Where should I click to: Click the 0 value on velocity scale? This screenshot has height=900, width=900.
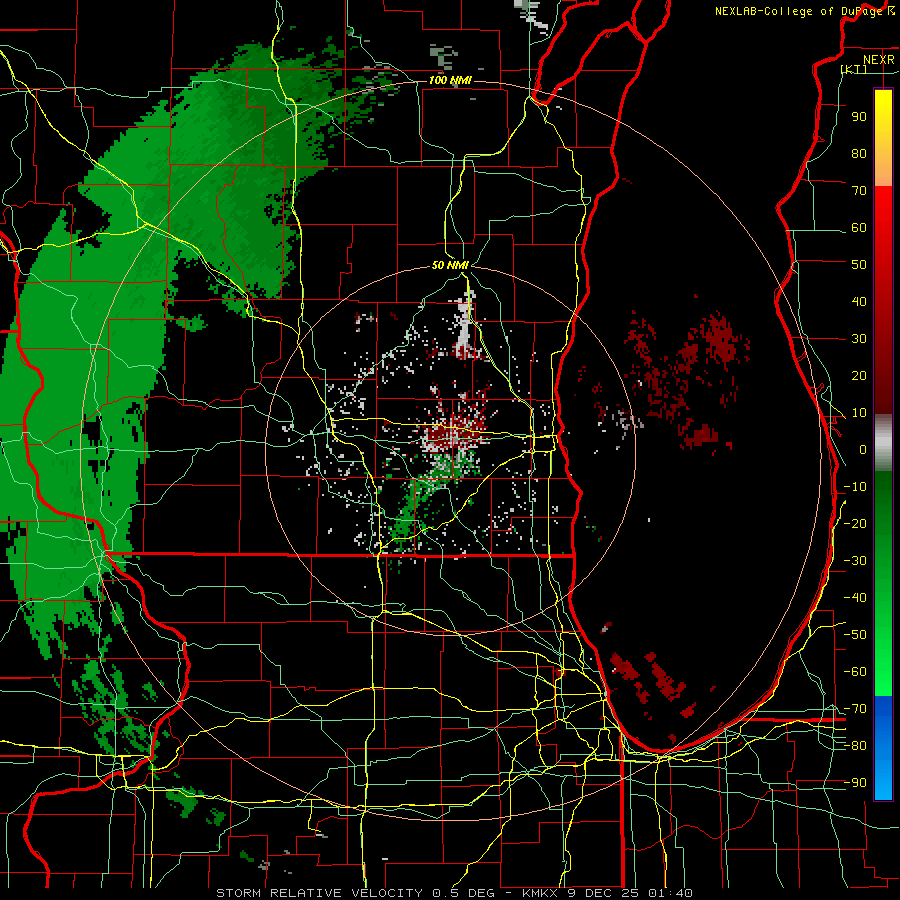(863, 449)
